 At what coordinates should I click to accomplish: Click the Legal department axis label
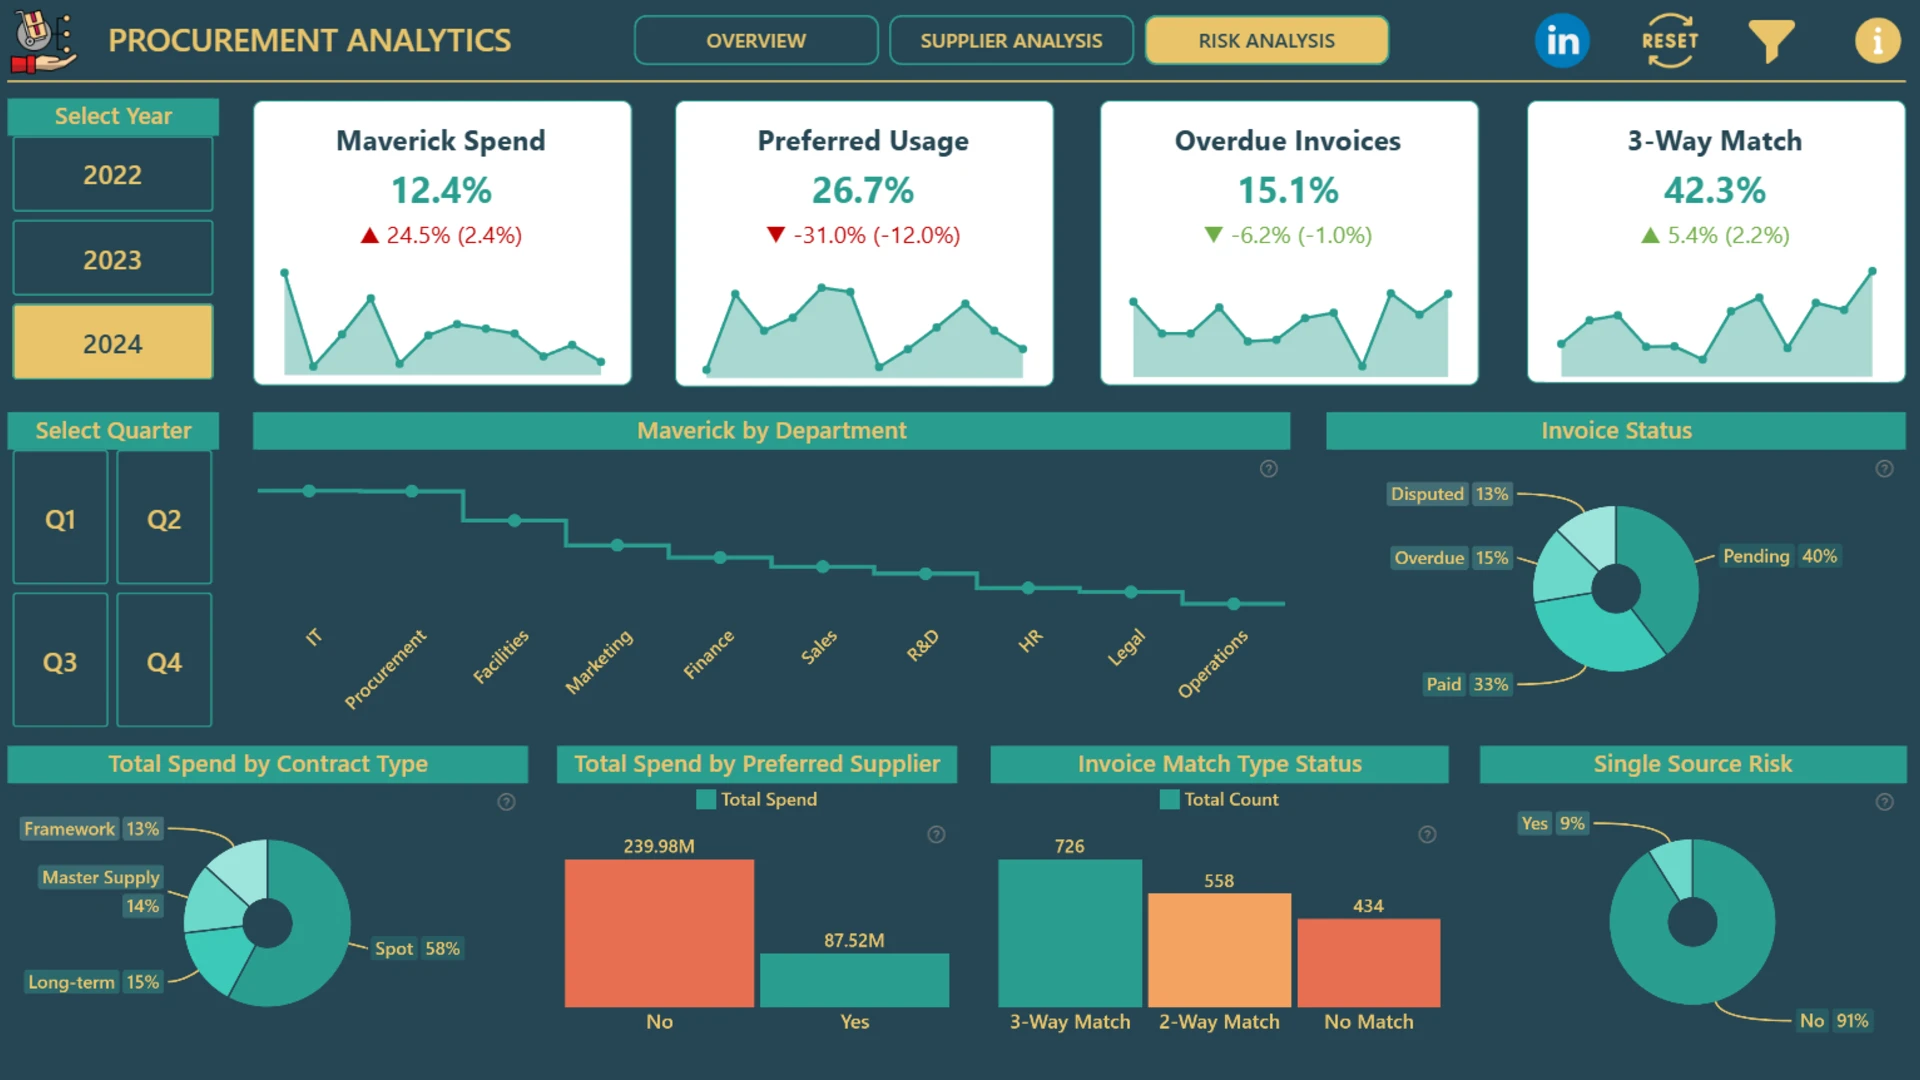tap(1126, 648)
